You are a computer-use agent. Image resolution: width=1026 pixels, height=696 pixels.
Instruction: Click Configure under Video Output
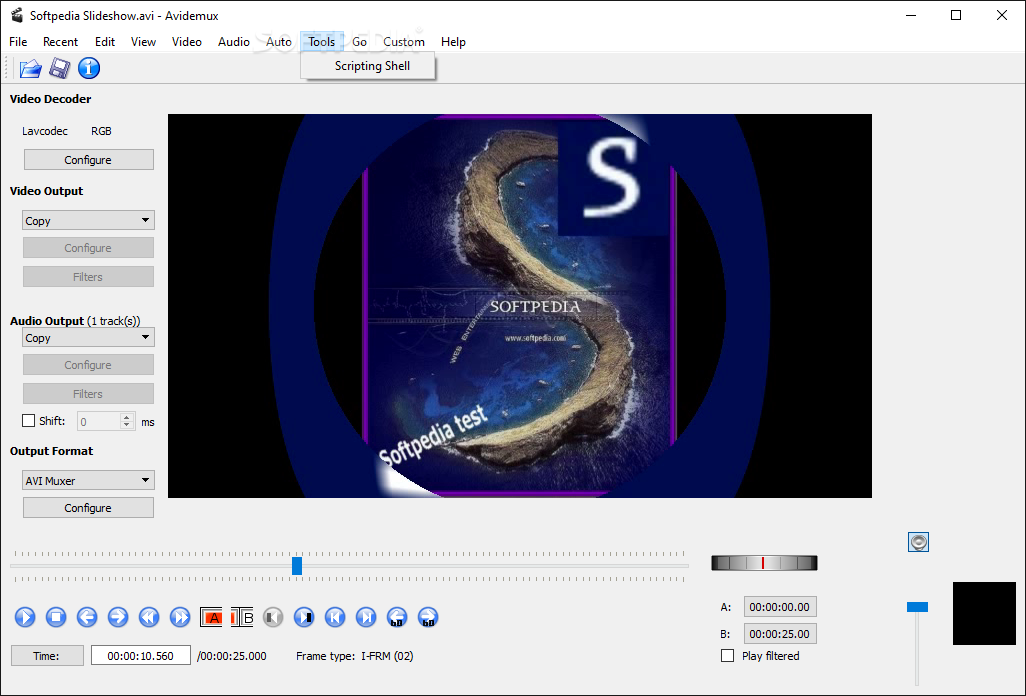(x=88, y=248)
